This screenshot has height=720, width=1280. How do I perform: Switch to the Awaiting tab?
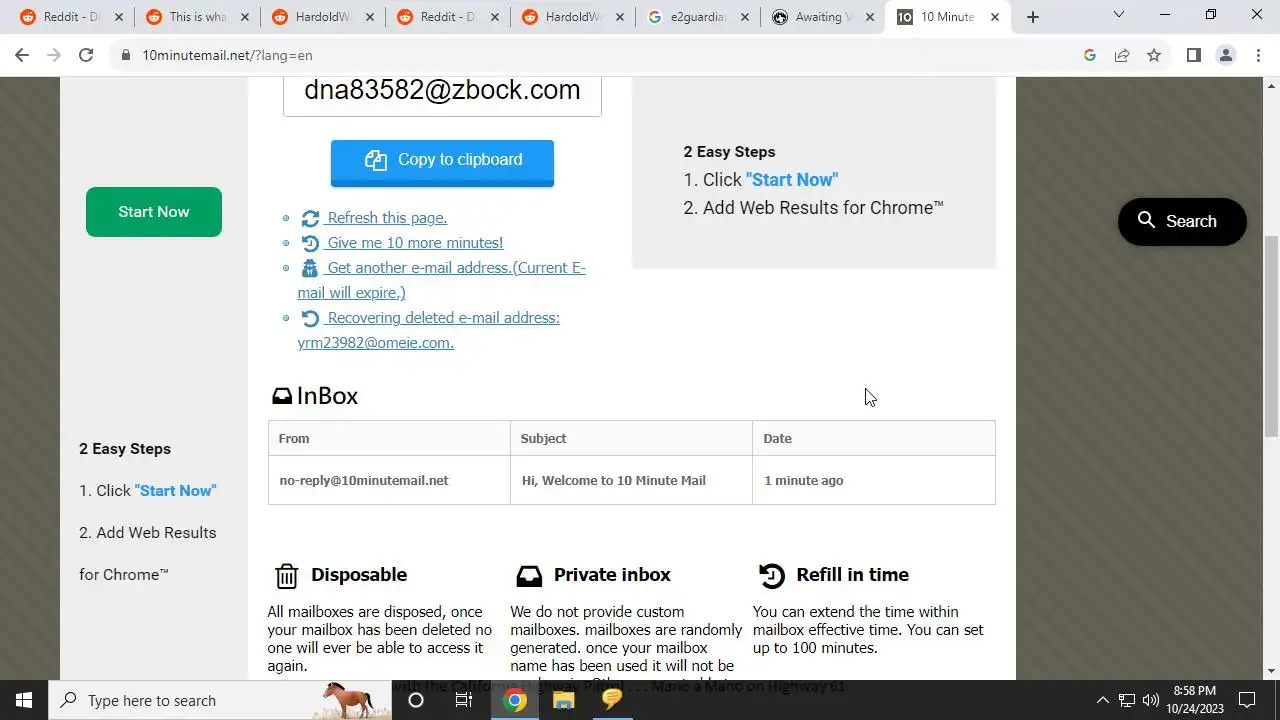pos(822,17)
